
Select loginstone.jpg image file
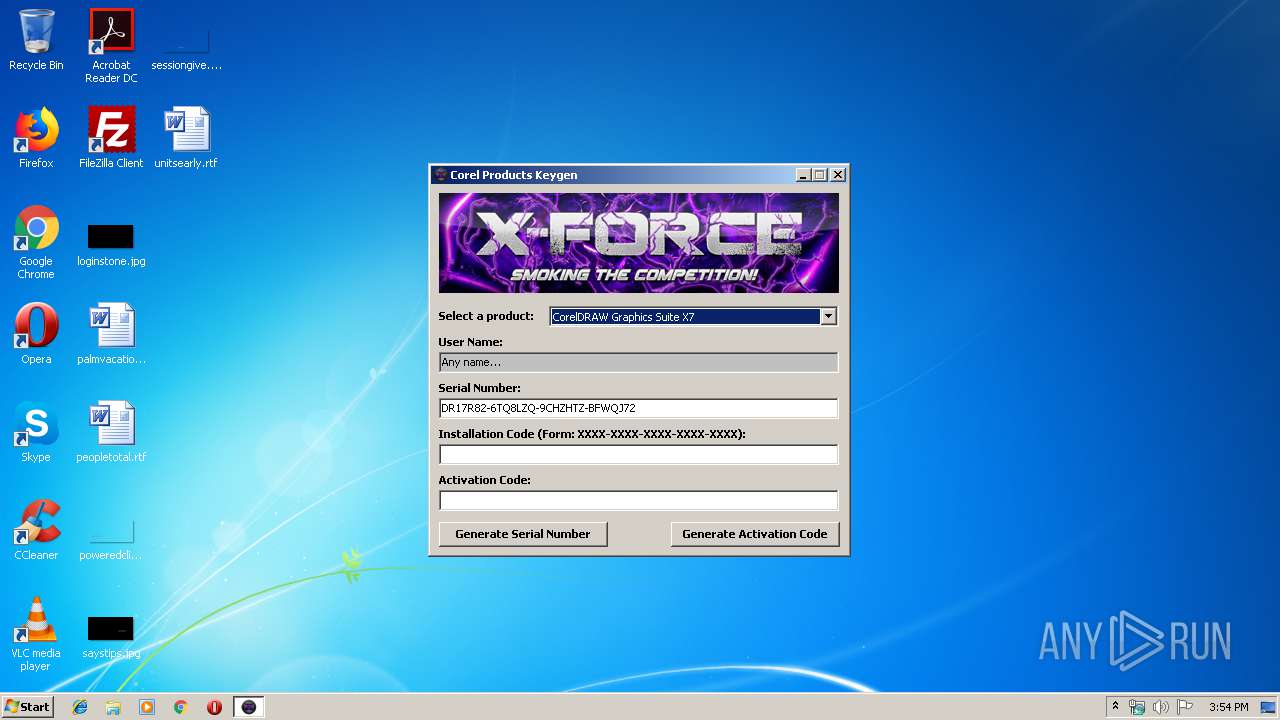pos(111,244)
